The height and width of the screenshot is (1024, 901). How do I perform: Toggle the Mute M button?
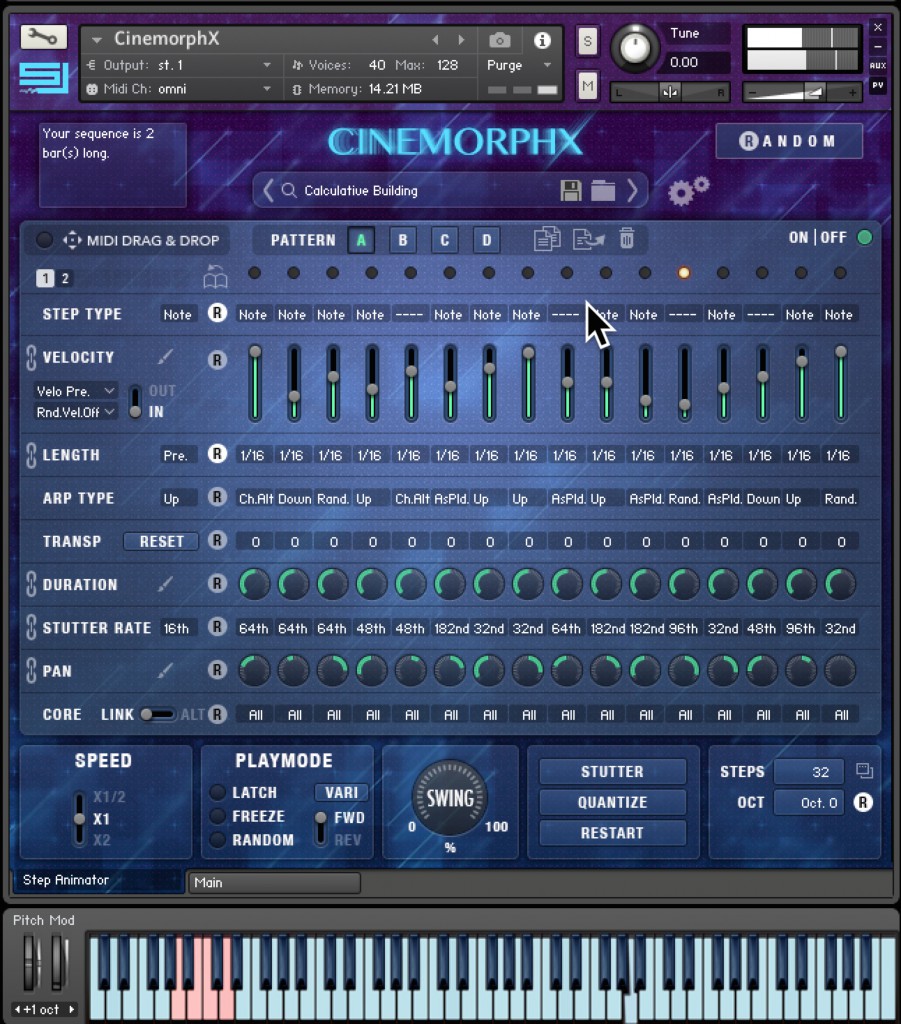coord(587,86)
